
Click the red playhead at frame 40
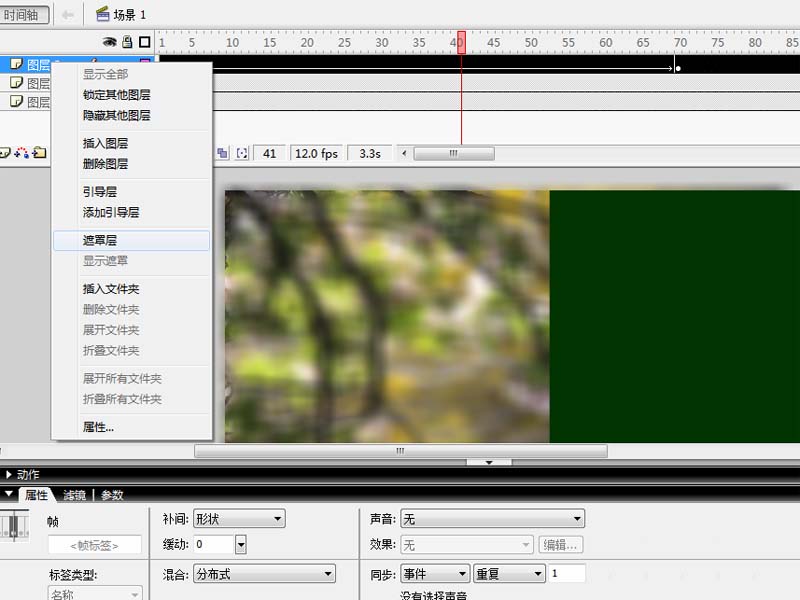(x=461, y=42)
